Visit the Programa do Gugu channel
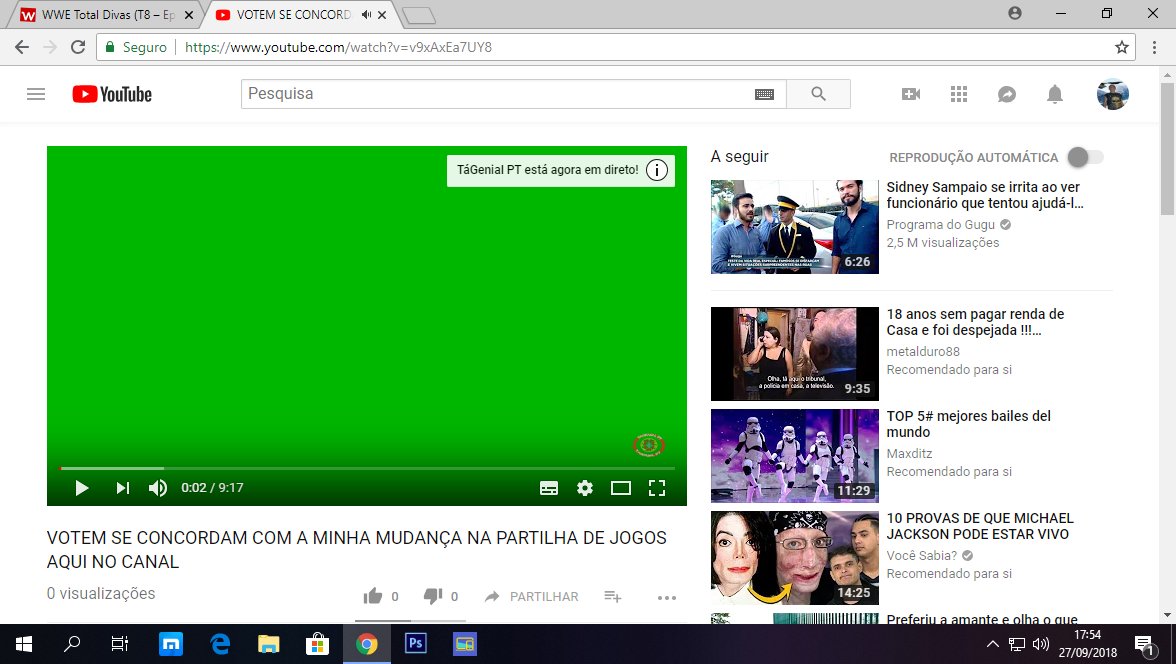1176x664 pixels. (x=940, y=224)
